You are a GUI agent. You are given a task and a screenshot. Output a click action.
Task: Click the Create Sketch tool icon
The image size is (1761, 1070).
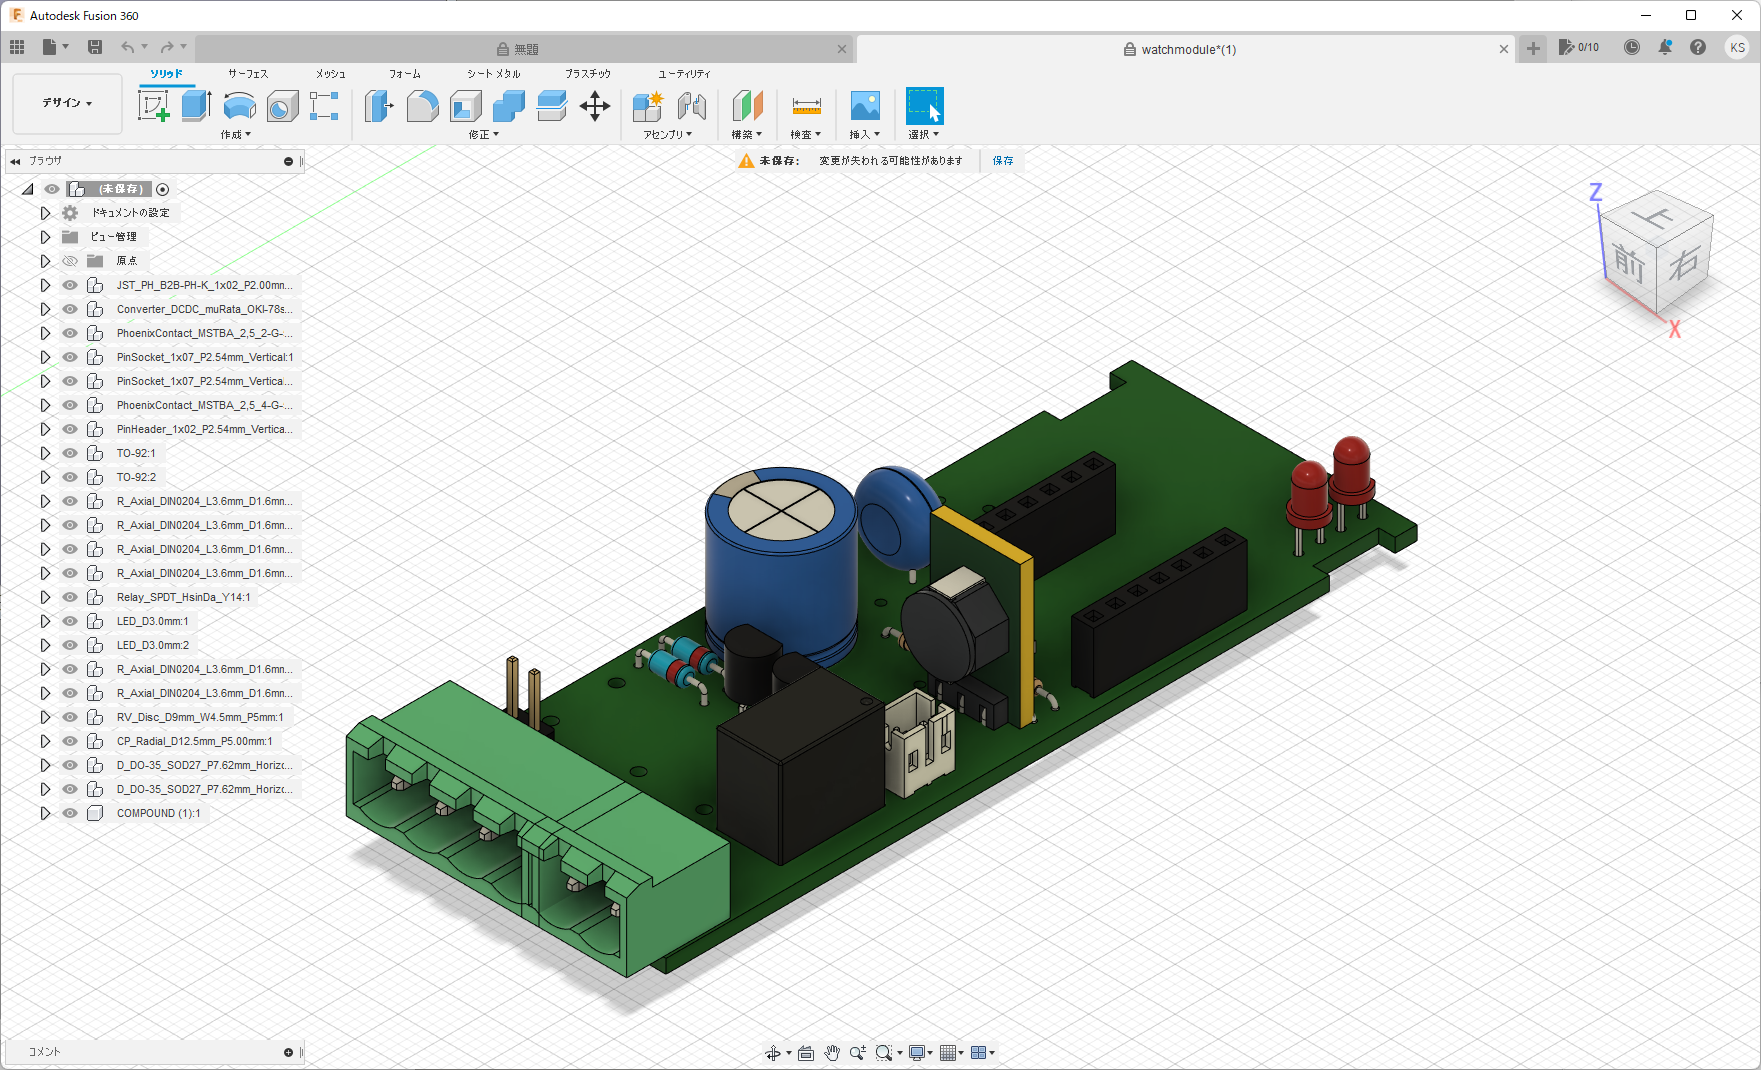153,105
